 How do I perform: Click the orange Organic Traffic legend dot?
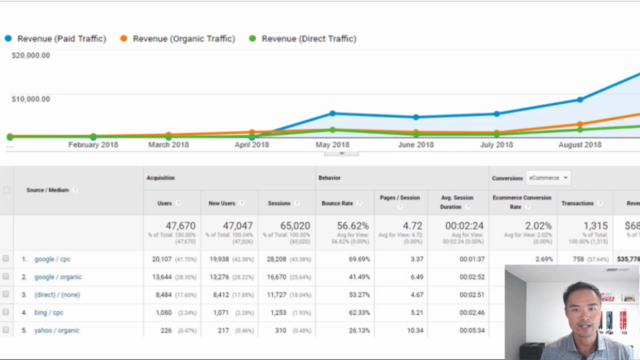[x=124, y=39]
